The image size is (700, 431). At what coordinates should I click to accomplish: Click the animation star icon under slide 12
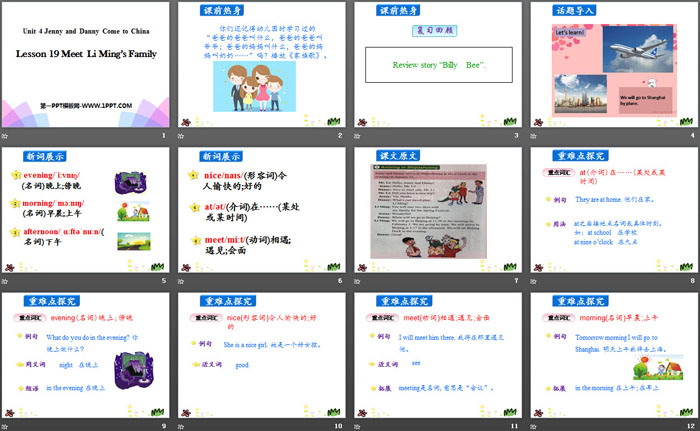pos(533,427)
